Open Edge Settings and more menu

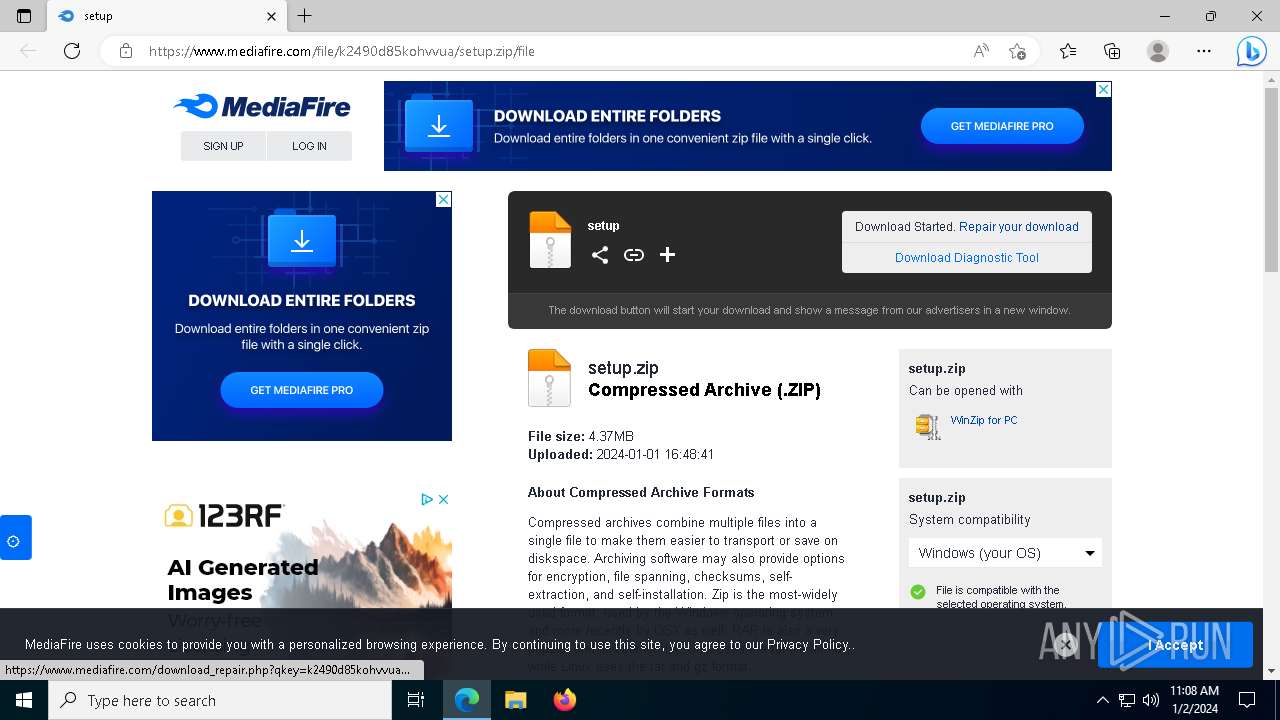point(1204,51)
